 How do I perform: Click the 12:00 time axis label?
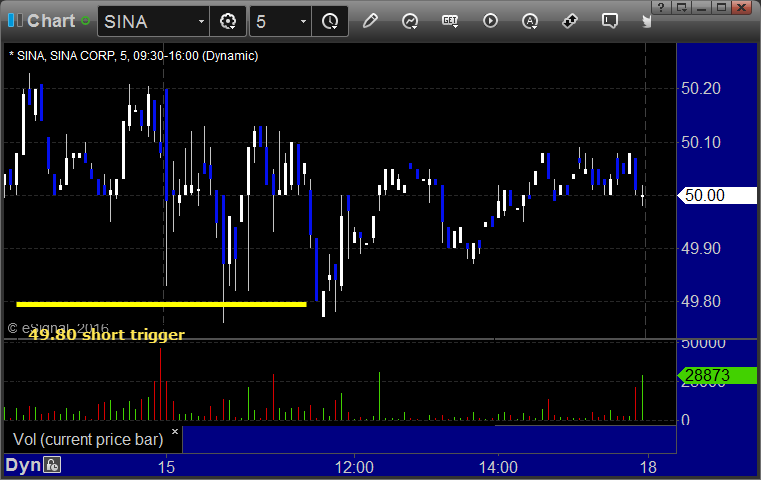coord(354,467)
